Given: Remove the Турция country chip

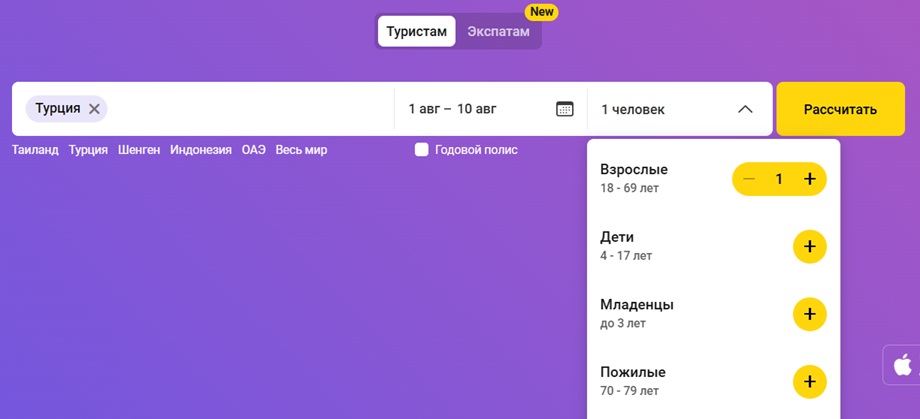Looking at the screenshot, I should tap(94, 109).
